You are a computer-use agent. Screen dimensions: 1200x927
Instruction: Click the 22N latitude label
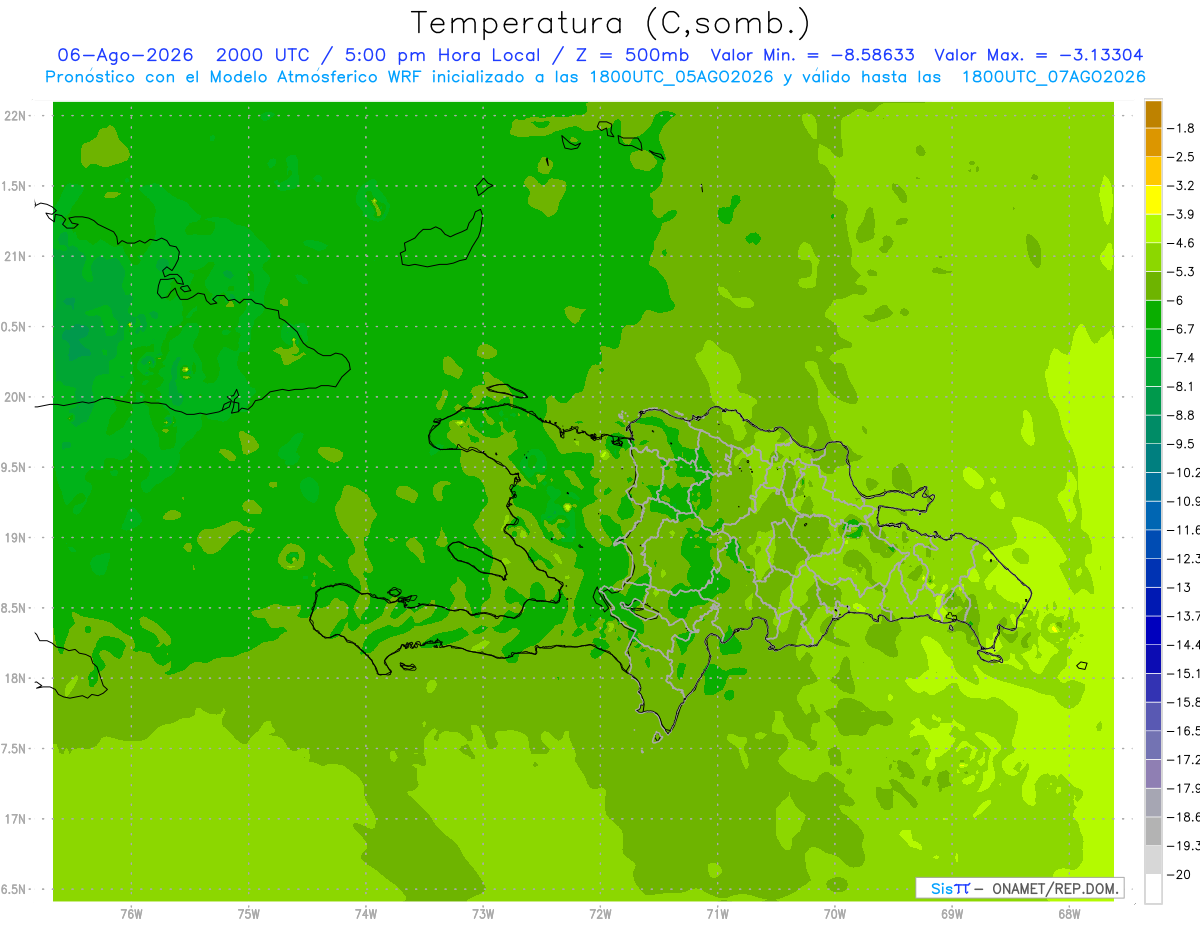(x=16, y=116)
